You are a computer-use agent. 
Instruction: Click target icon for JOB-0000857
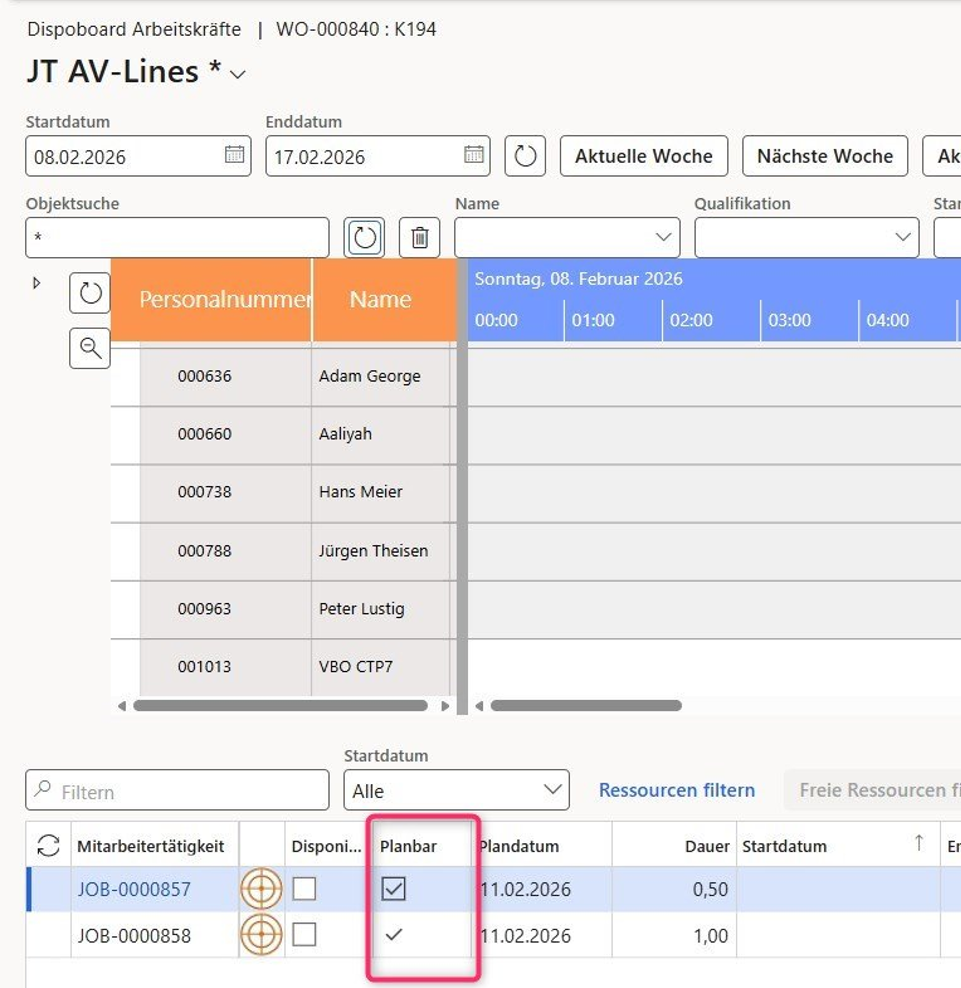pos(261,889)
